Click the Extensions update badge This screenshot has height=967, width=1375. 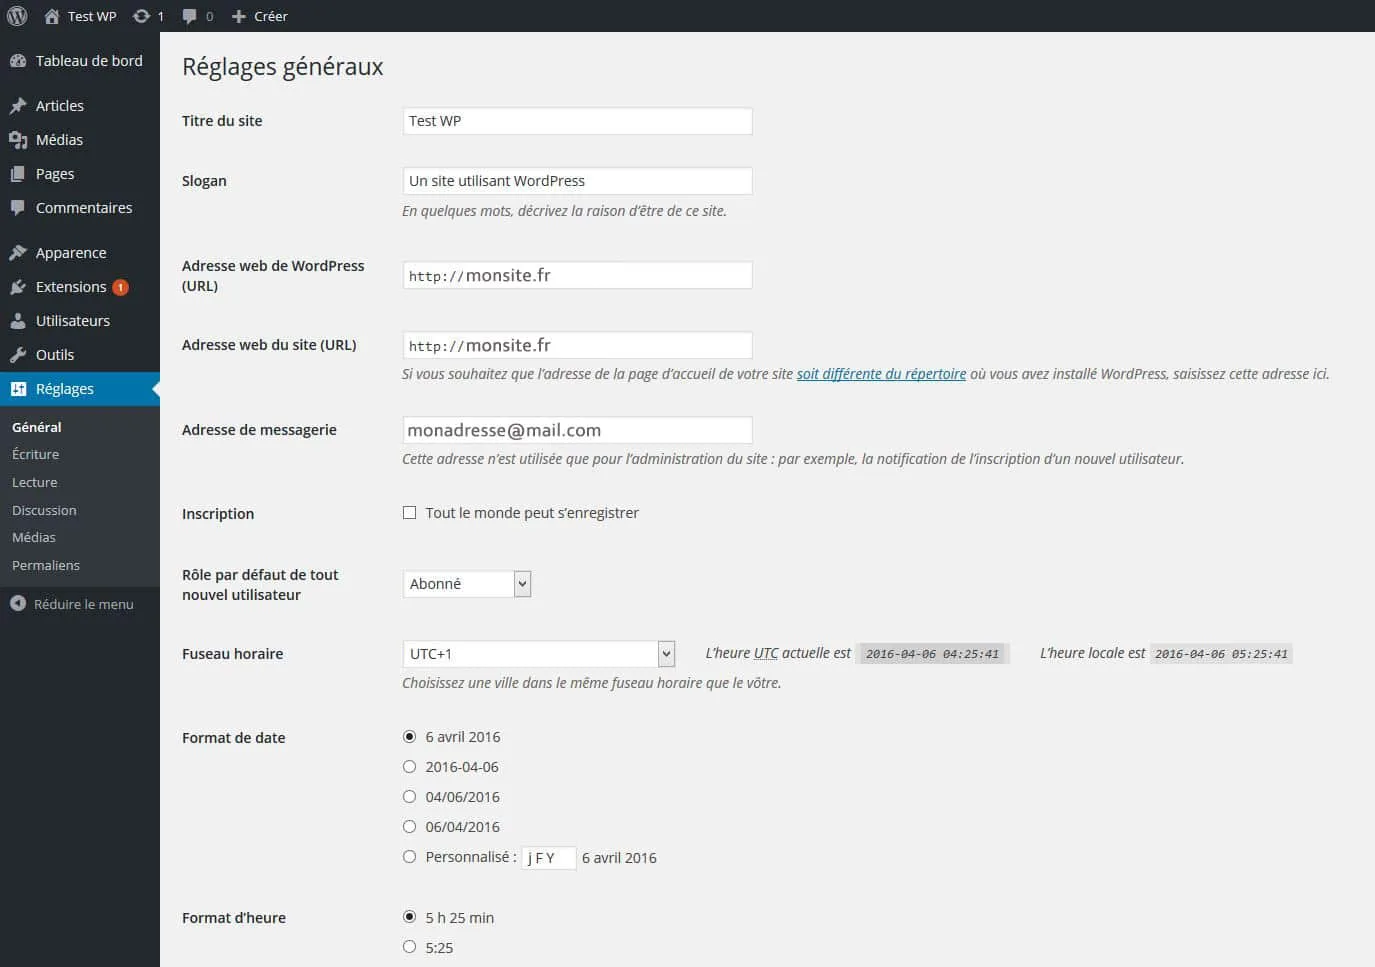click(120, 287)
